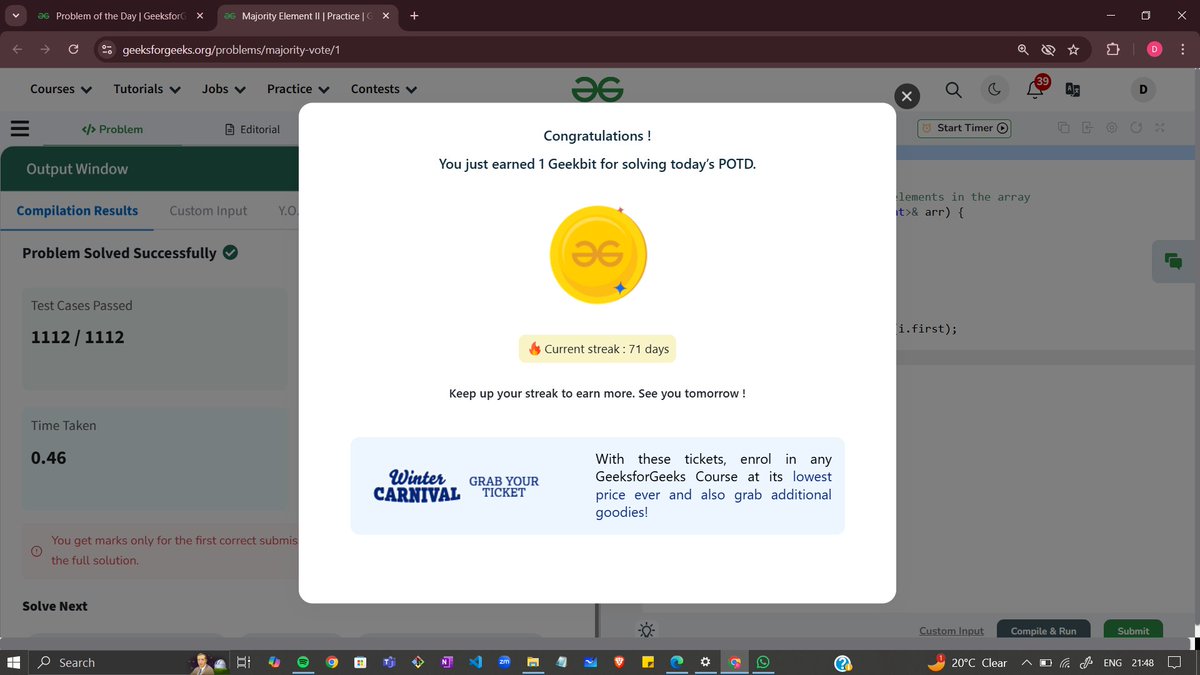
Task: Toggle fullscreen editor icon
Action: click(x=1160, y=128)
